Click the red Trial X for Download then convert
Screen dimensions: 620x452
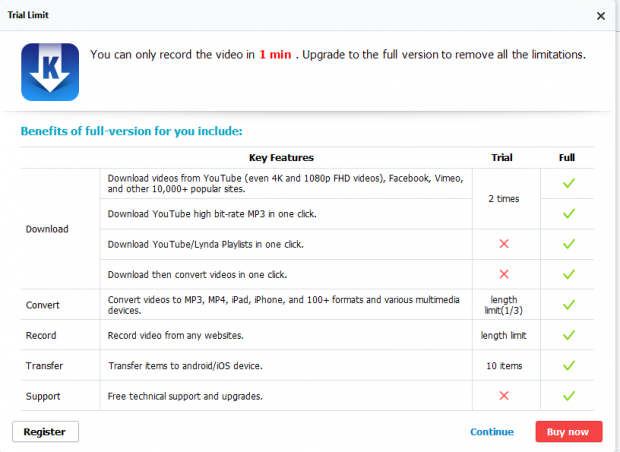(x=503, y=274)
